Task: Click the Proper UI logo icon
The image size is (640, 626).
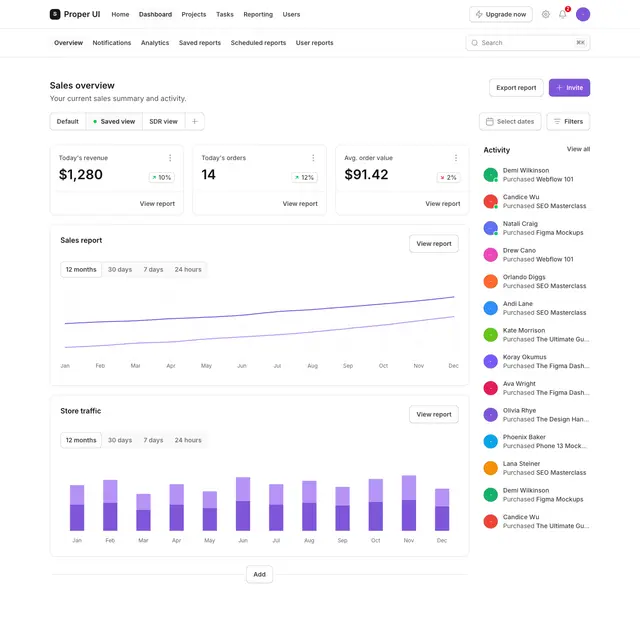Action: point(55,14)
